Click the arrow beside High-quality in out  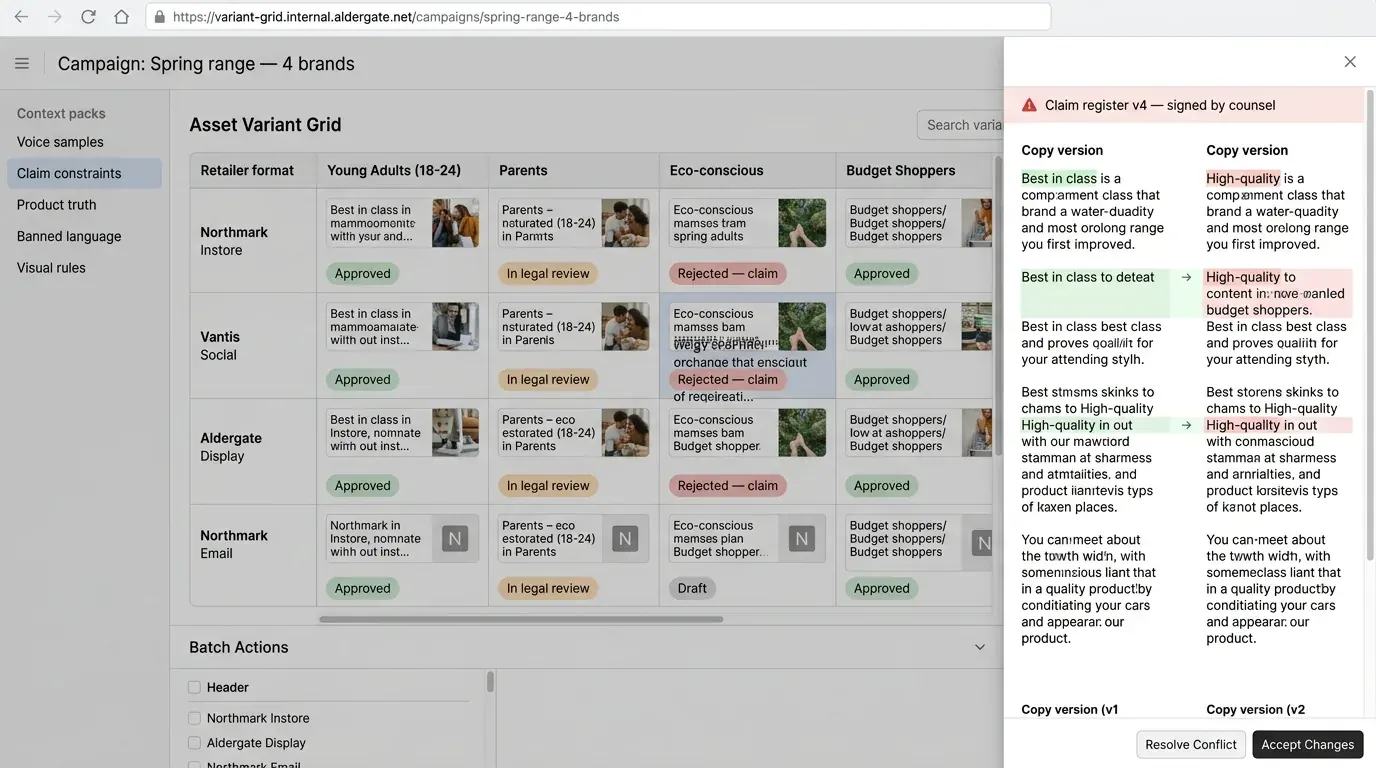[1186, 425]
